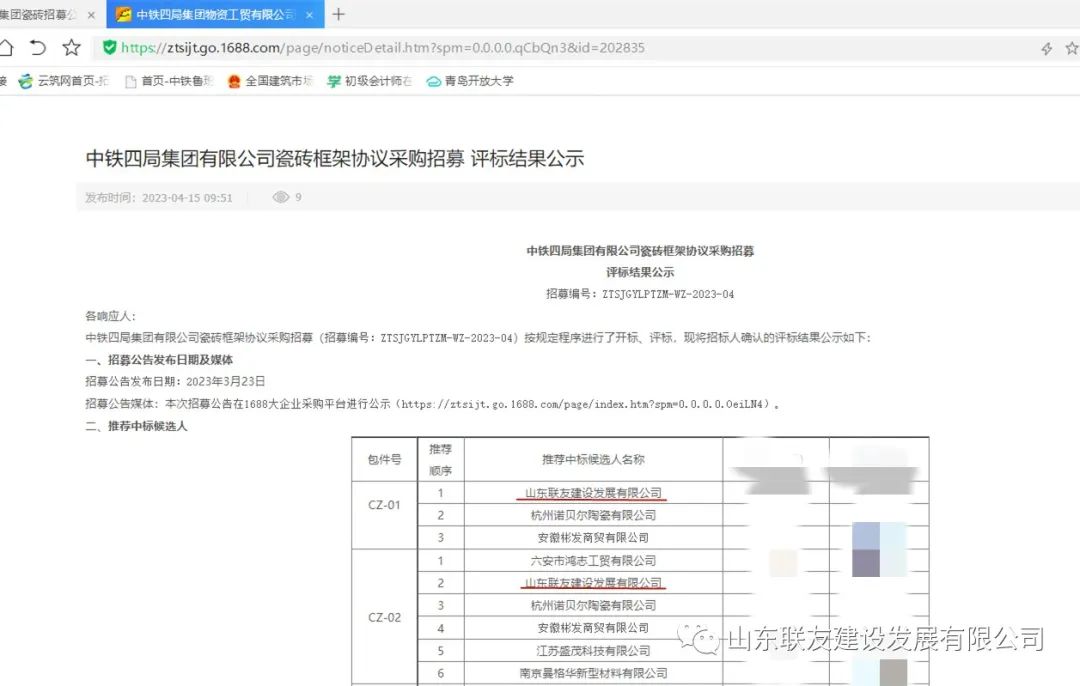Click the heading 二、推荐中标候选人
This screenshot has width=1080, height=686.
(136, 426)
